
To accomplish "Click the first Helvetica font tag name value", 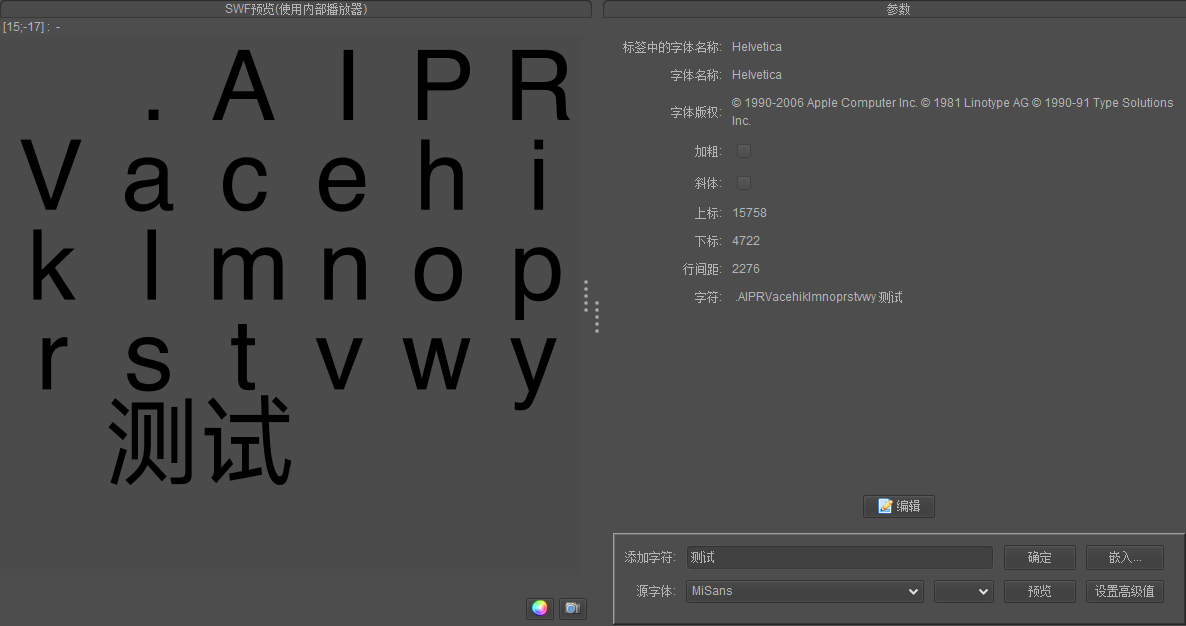I will point(756,47).
